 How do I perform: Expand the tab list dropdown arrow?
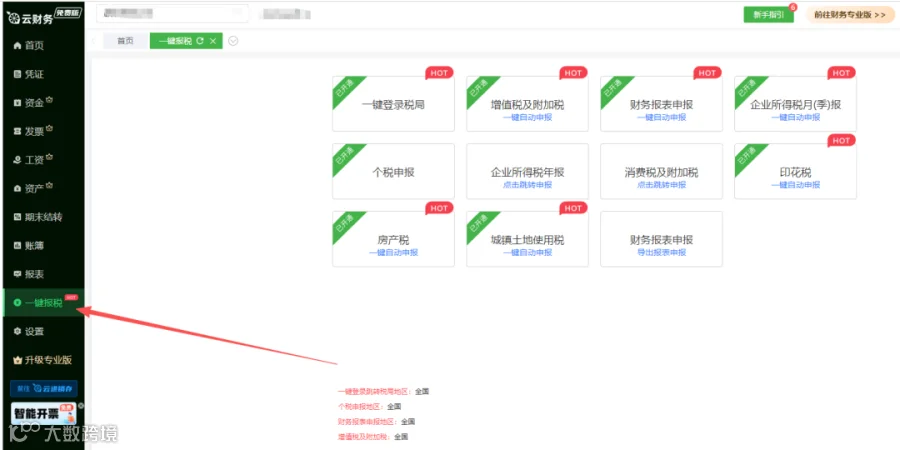pyautogui.click(x=233, y=41)
